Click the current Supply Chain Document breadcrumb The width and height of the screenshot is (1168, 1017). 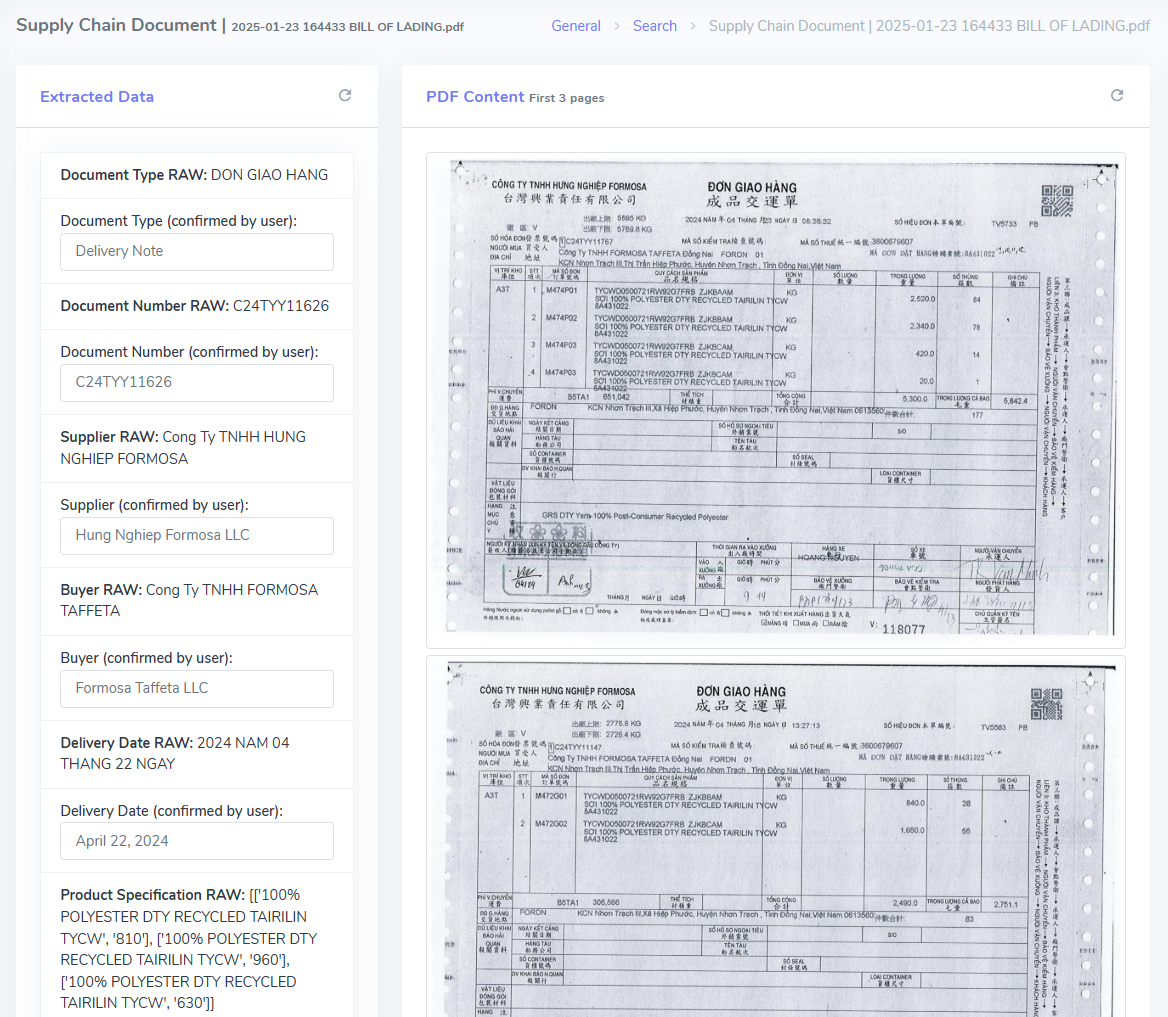[x=929, y=26]
